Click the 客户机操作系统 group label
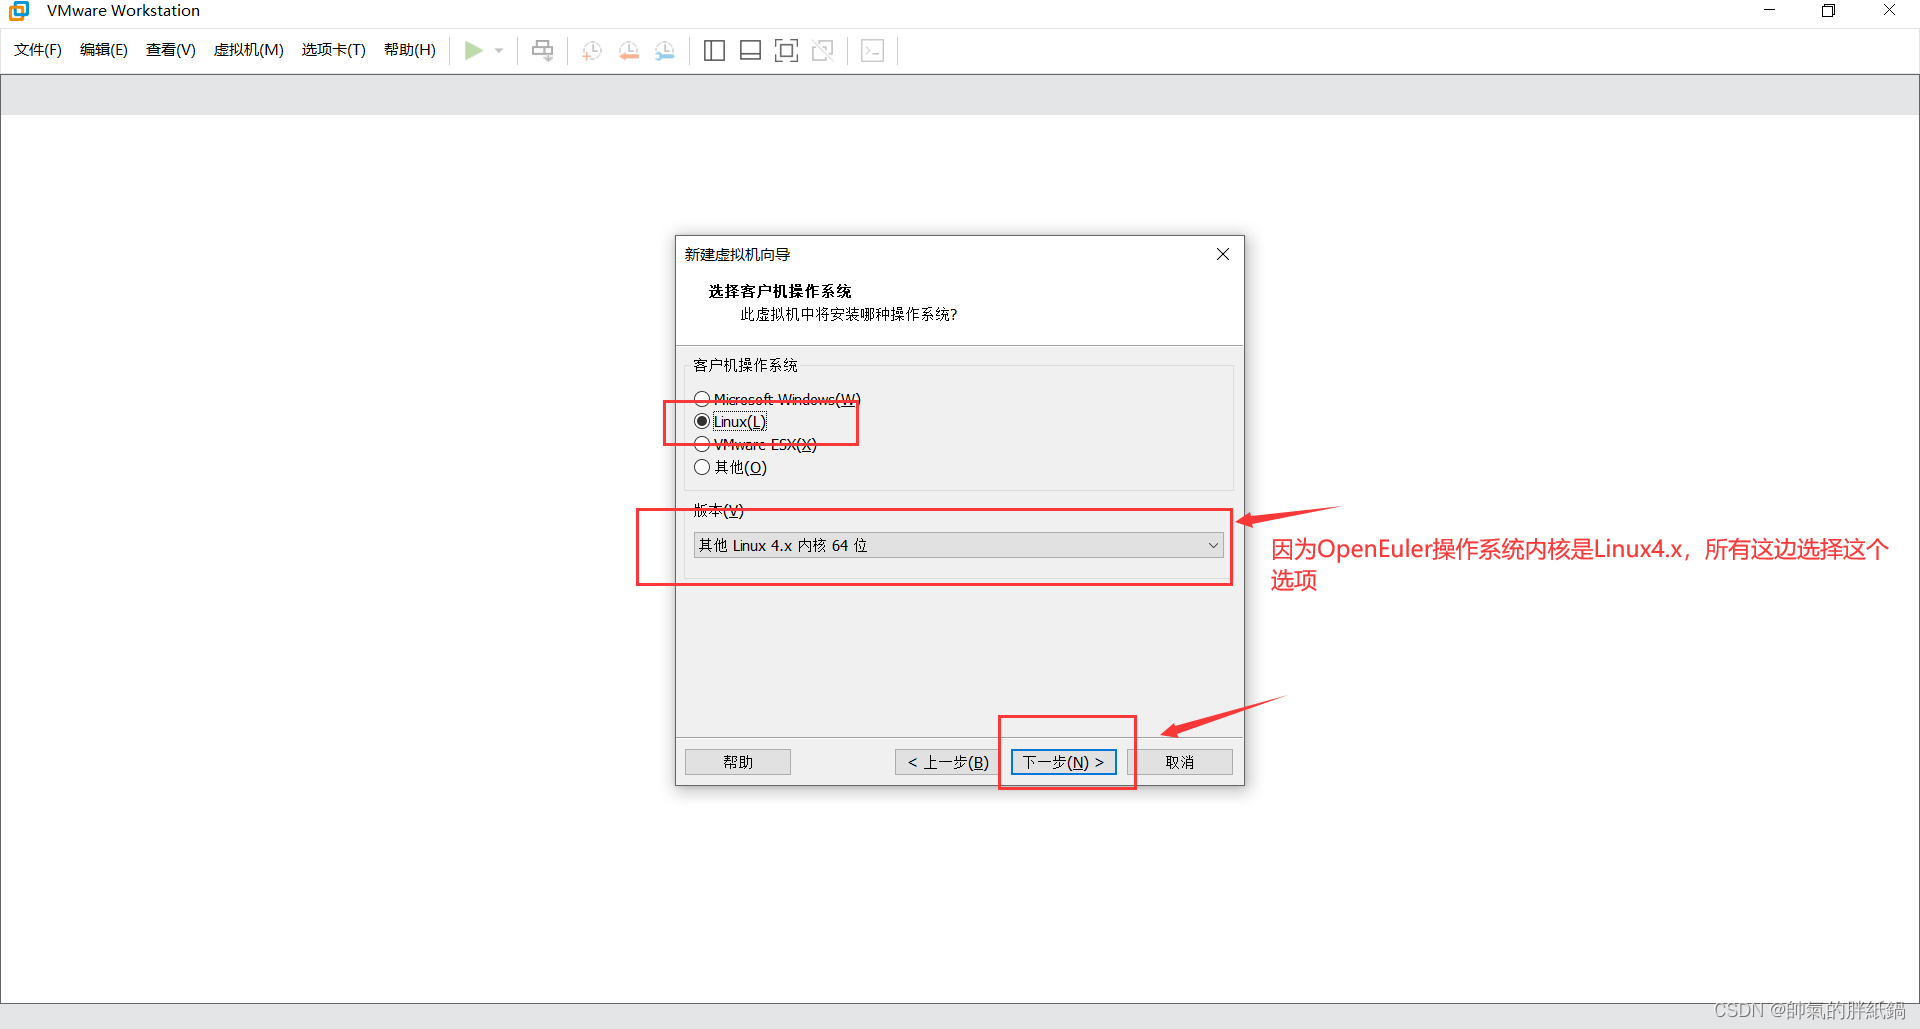Viewport: 1920px width, 1029px height. 746,365
